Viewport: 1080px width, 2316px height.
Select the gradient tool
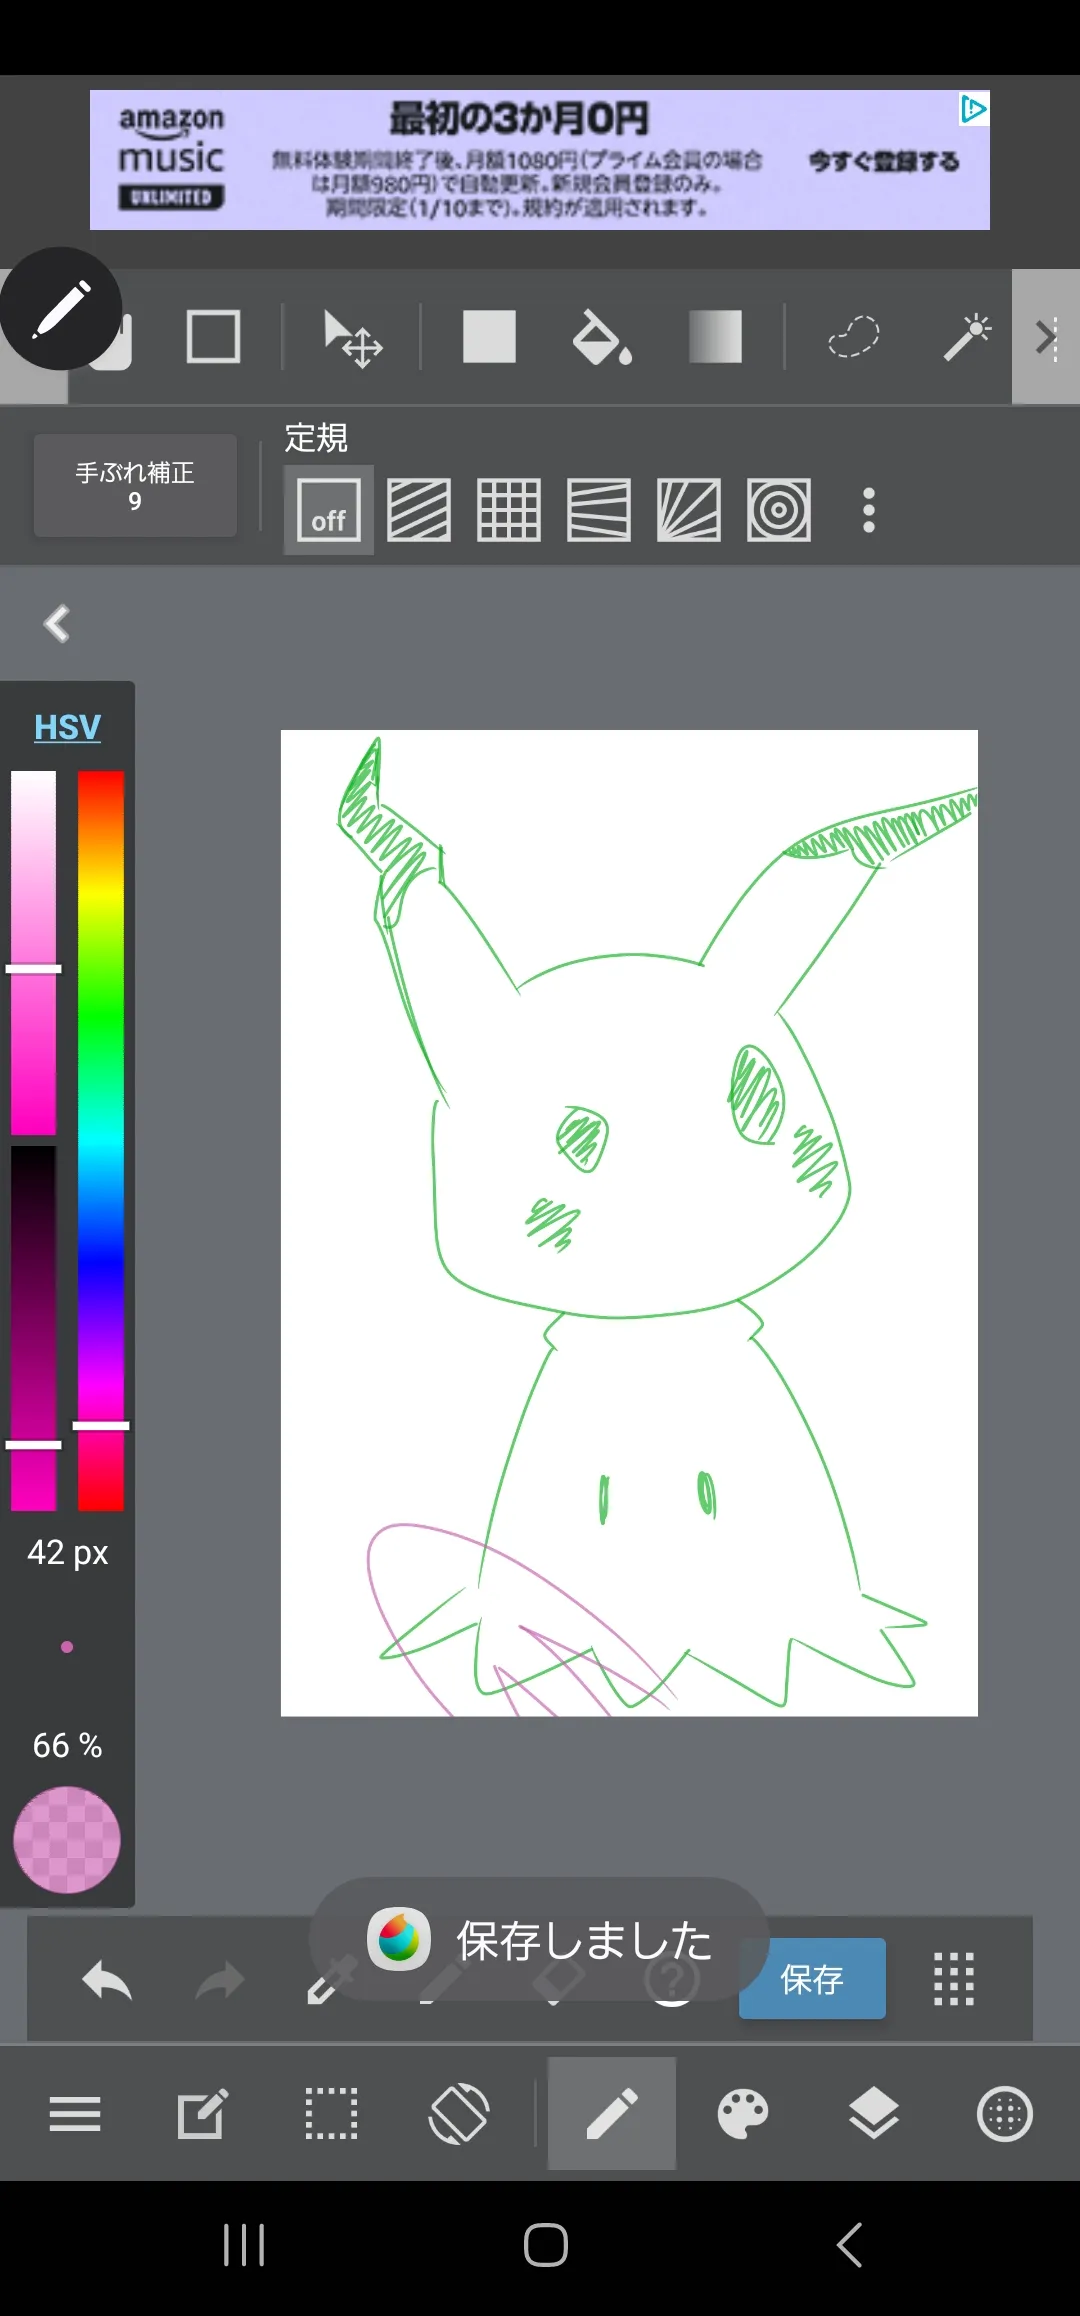(715, 336)
